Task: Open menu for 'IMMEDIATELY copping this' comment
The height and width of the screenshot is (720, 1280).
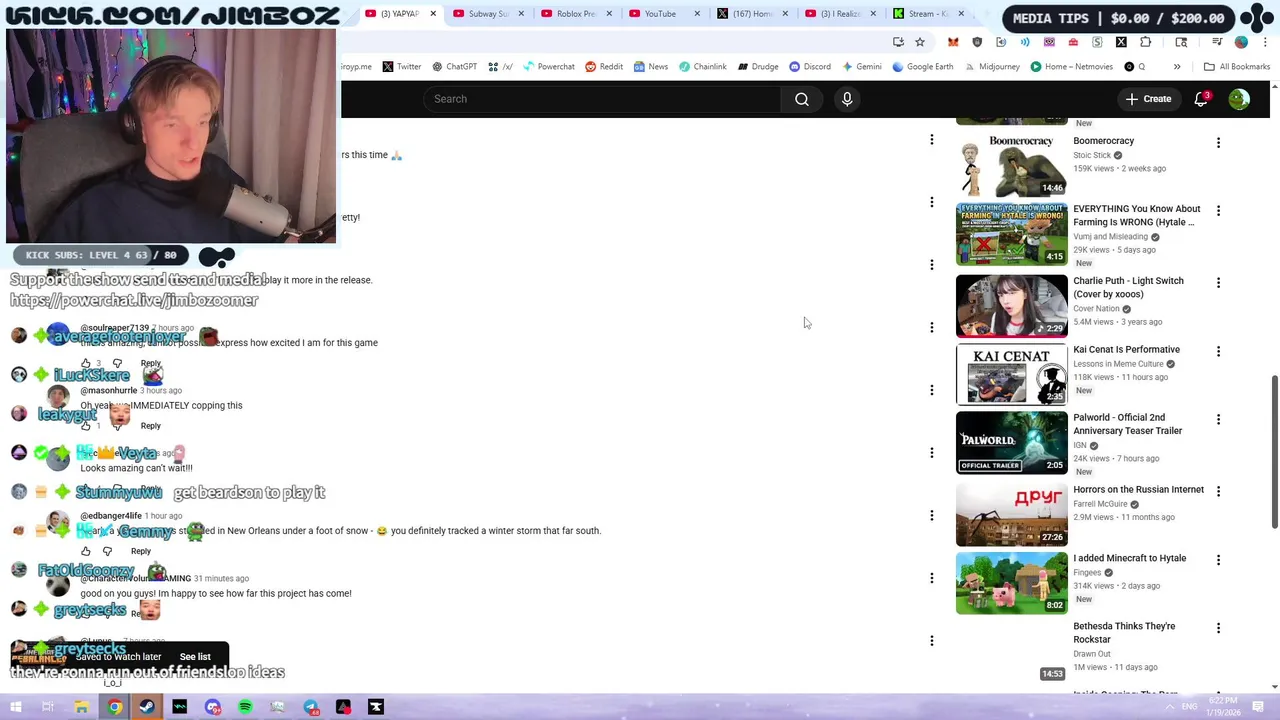Action: (x=932, y=390)
